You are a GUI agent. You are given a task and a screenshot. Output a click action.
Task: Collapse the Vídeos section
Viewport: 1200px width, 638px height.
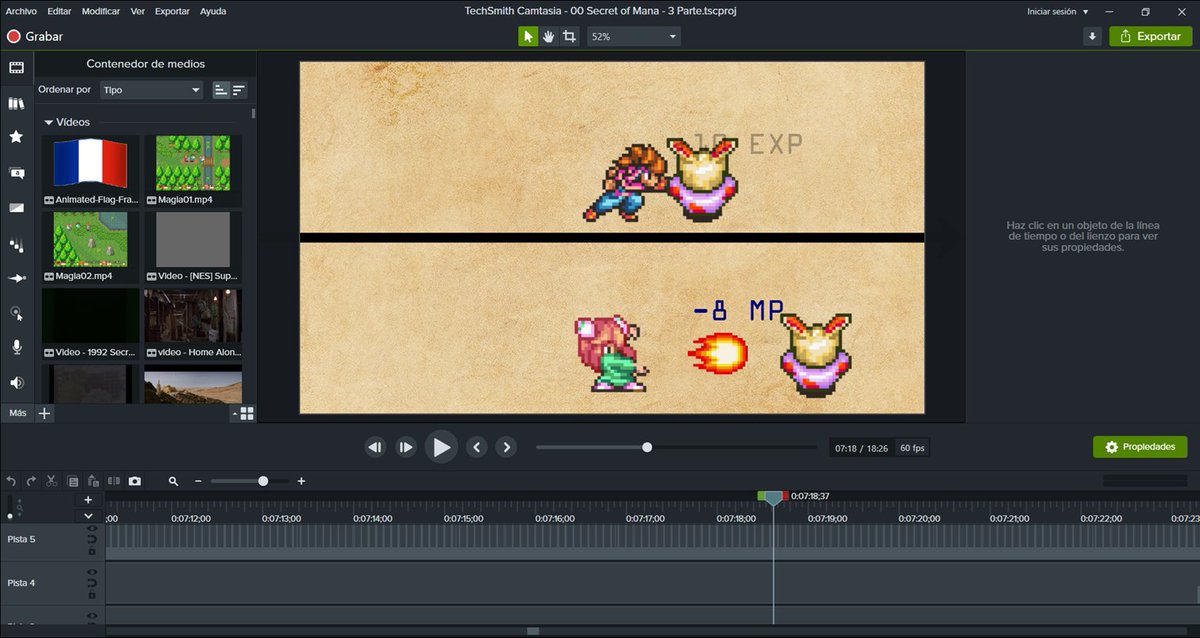point(48,122)
